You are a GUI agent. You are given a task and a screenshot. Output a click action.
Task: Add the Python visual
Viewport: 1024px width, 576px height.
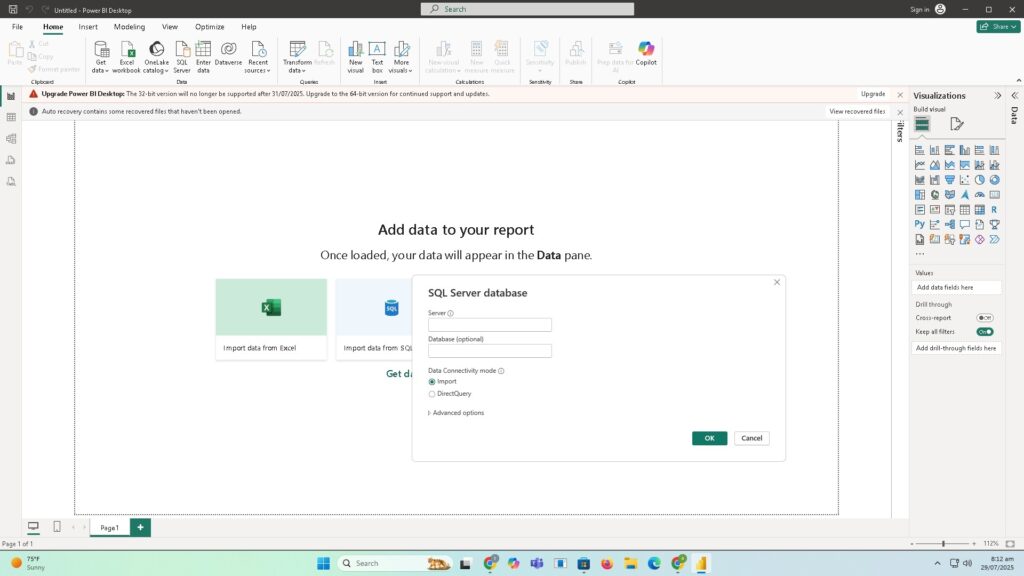920,225
